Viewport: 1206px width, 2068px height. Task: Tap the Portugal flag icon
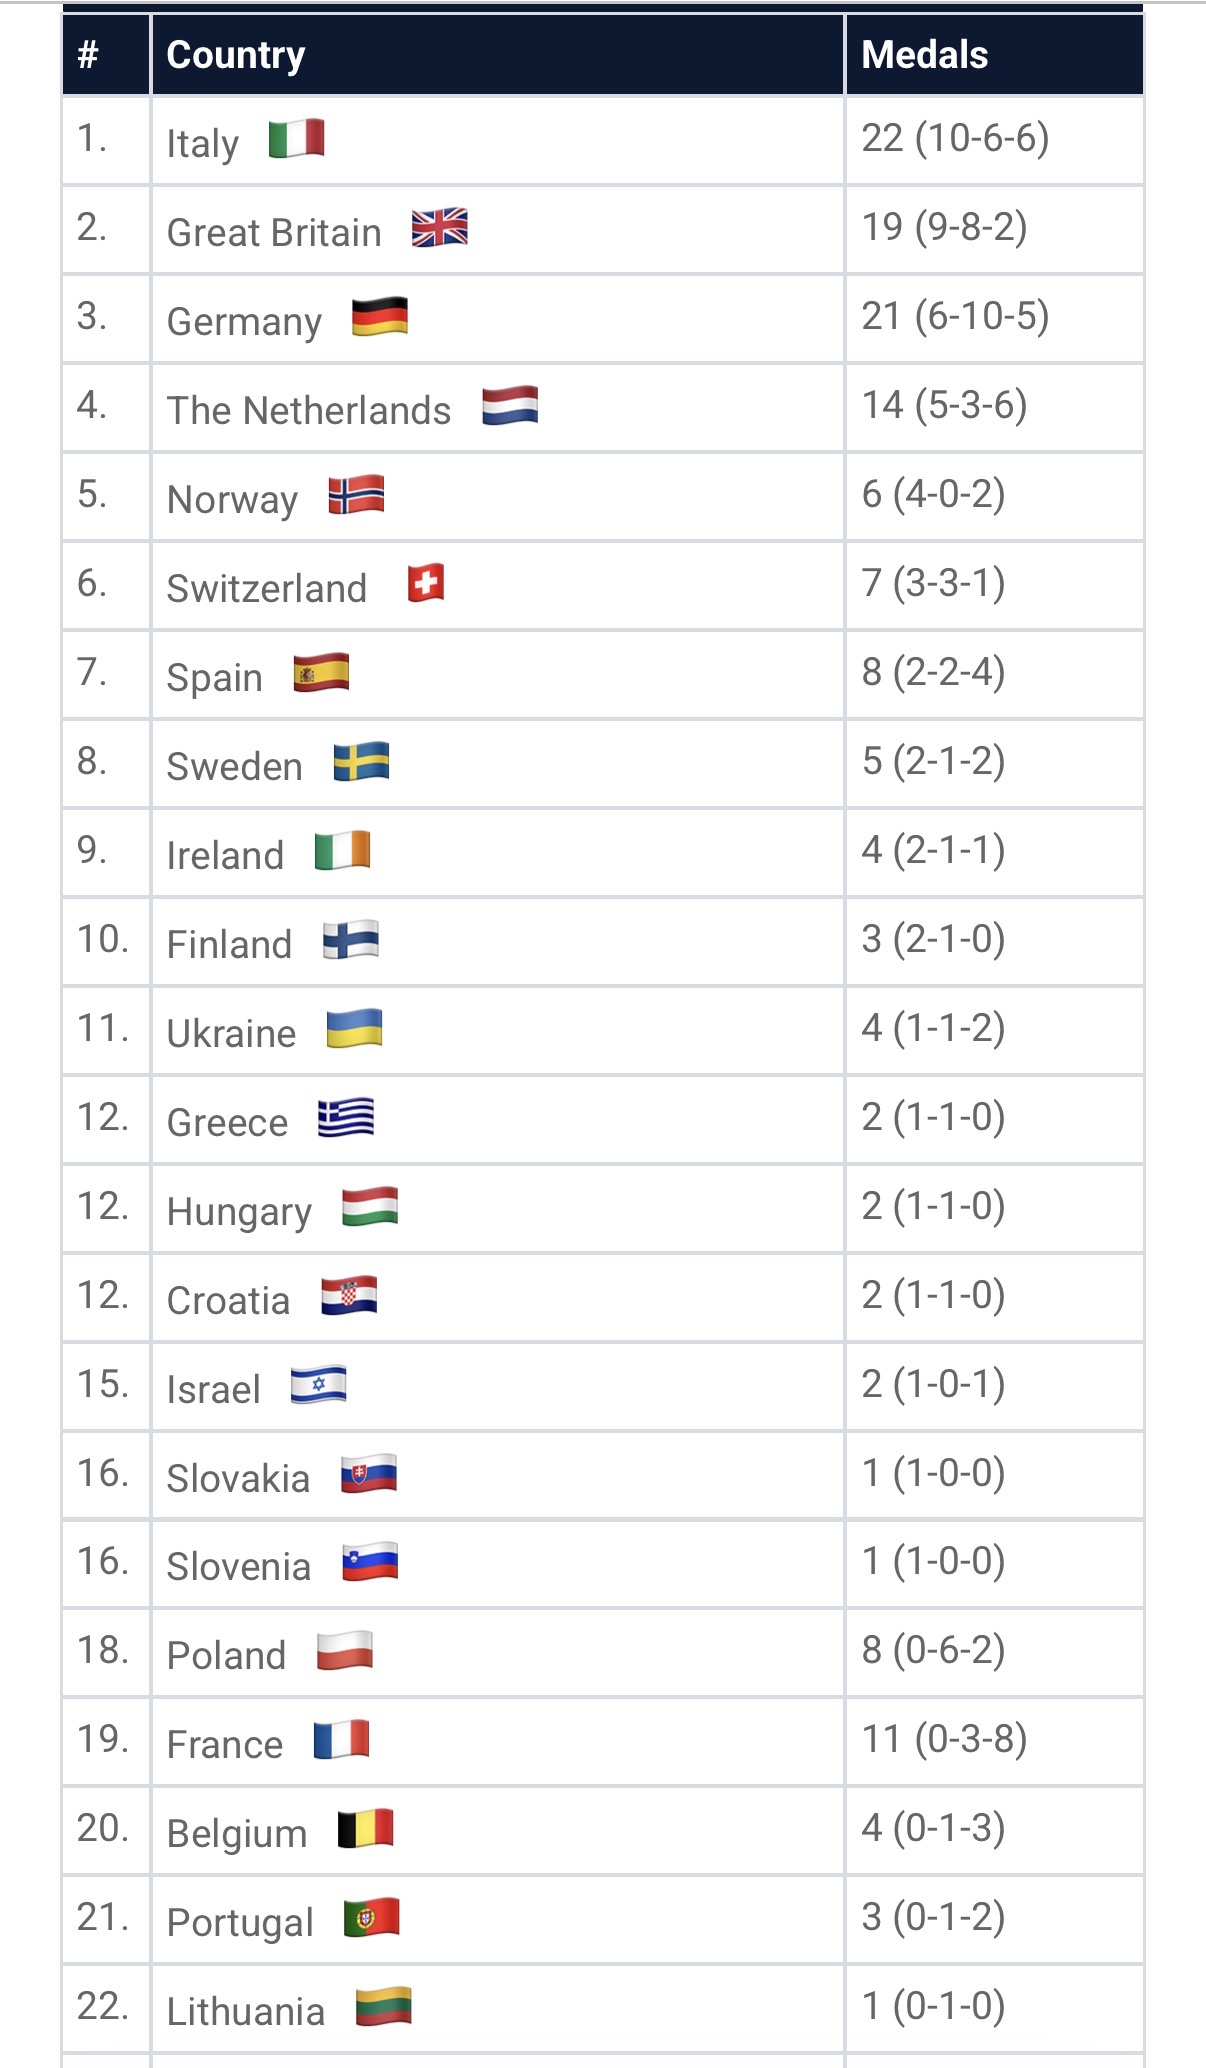[372, 1918]
